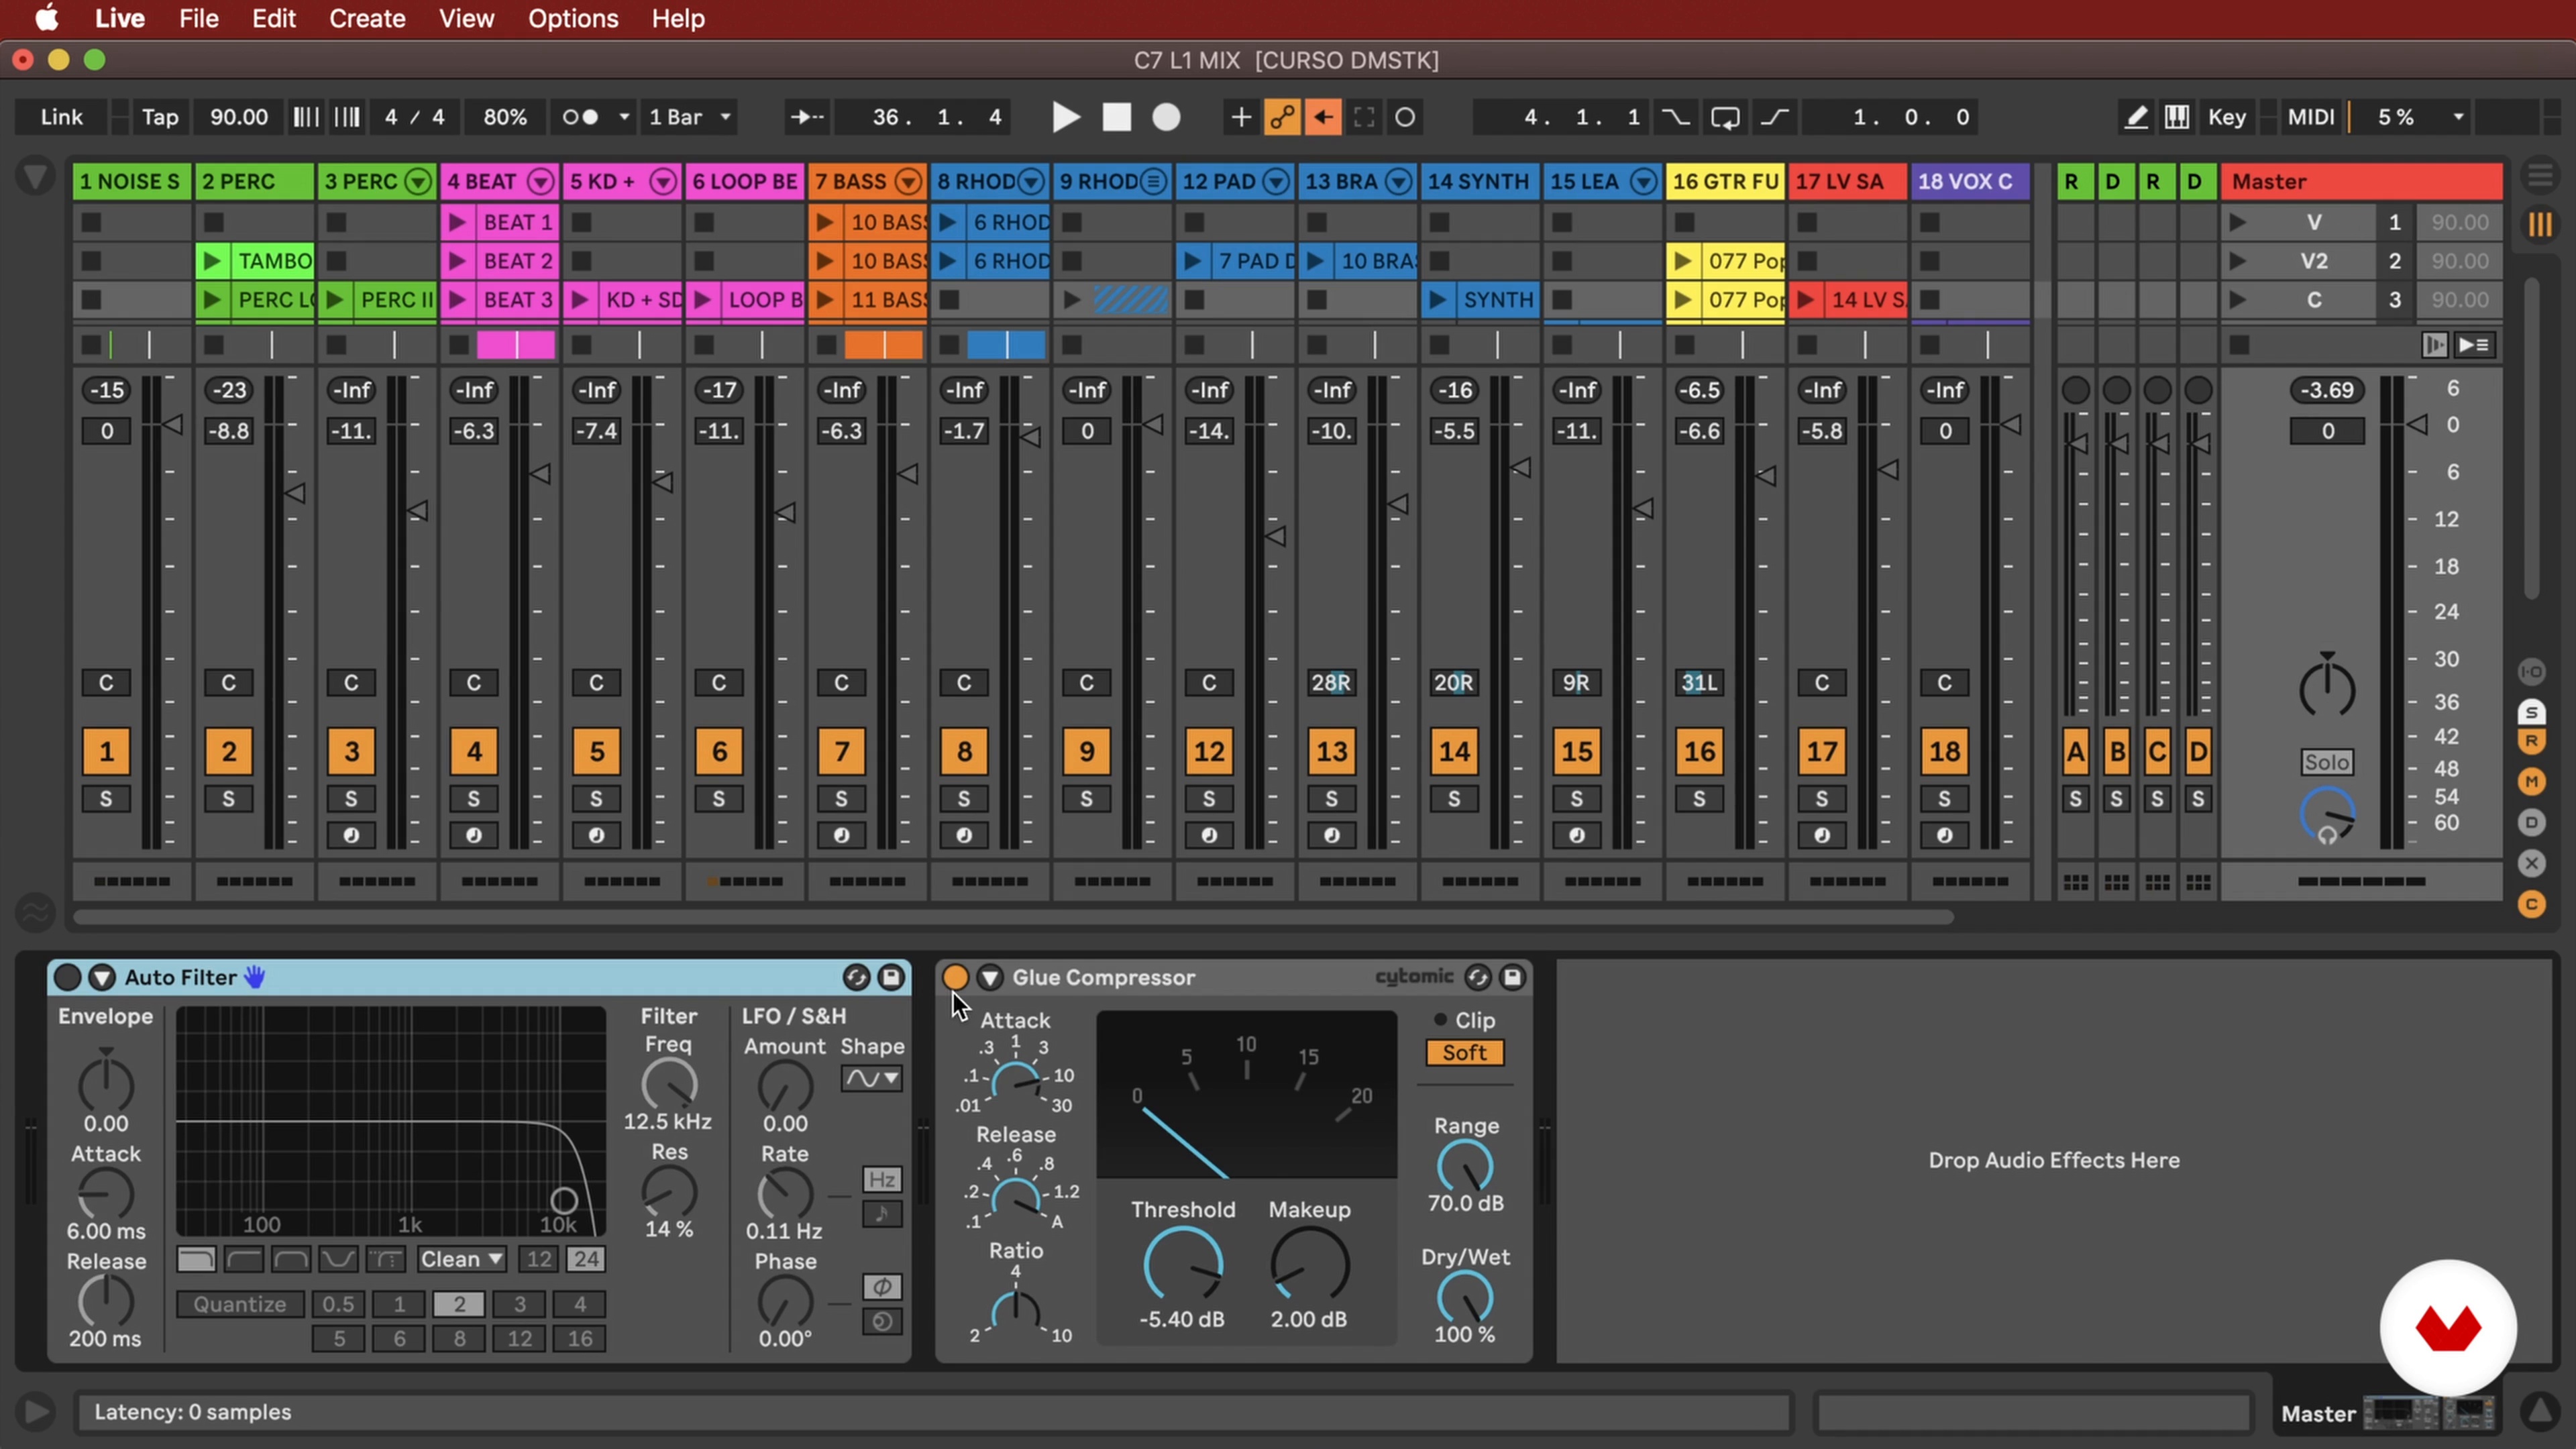Toggle return A activator button
Viewport: 2576px width, 1449px height.
point(2076,751)
